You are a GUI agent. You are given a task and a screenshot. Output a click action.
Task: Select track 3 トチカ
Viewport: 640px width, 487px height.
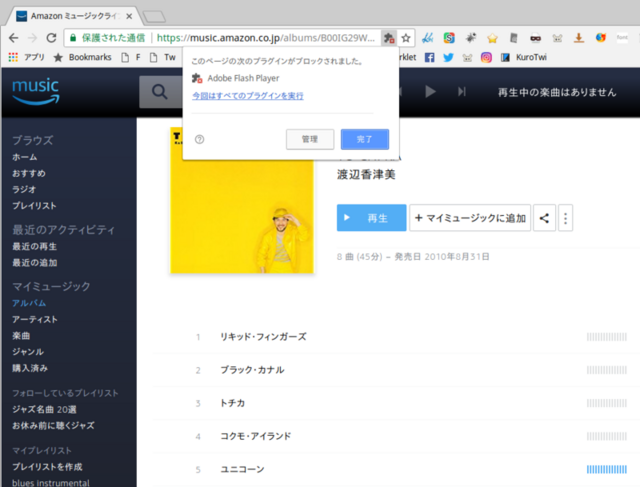pos(233,403)
